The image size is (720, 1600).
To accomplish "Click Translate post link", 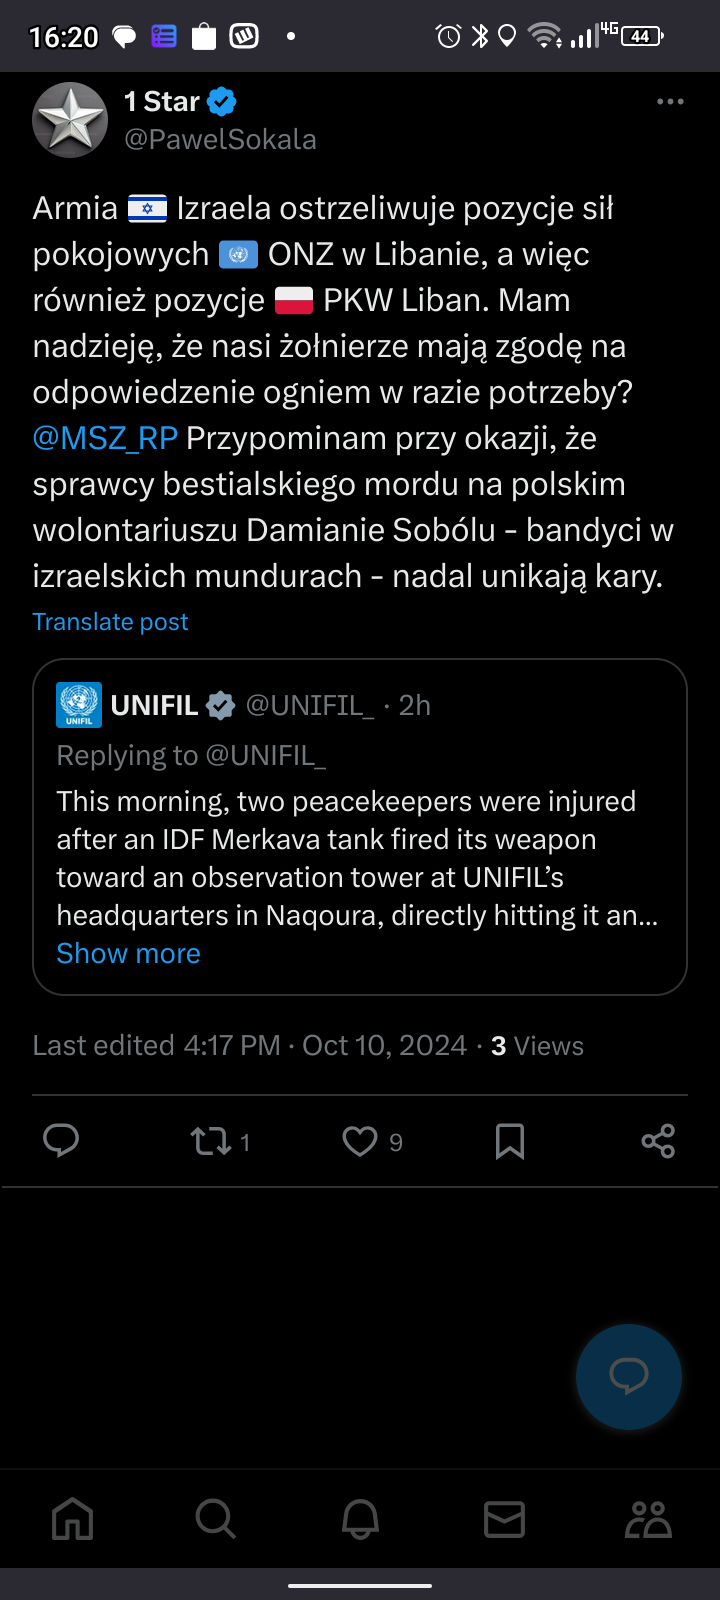I will pyautogui.click(x=110, y=622).
